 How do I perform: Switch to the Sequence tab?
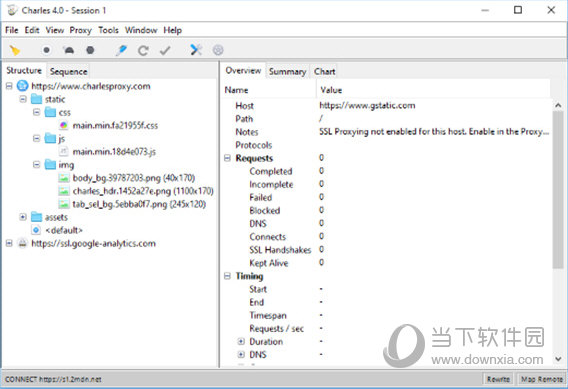[68, 71]
